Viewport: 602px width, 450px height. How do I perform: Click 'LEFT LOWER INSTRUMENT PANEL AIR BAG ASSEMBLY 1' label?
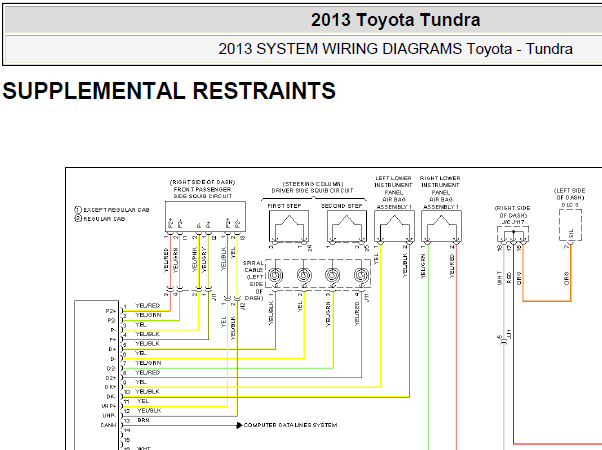pyautogui.click(x=394, y=192)
